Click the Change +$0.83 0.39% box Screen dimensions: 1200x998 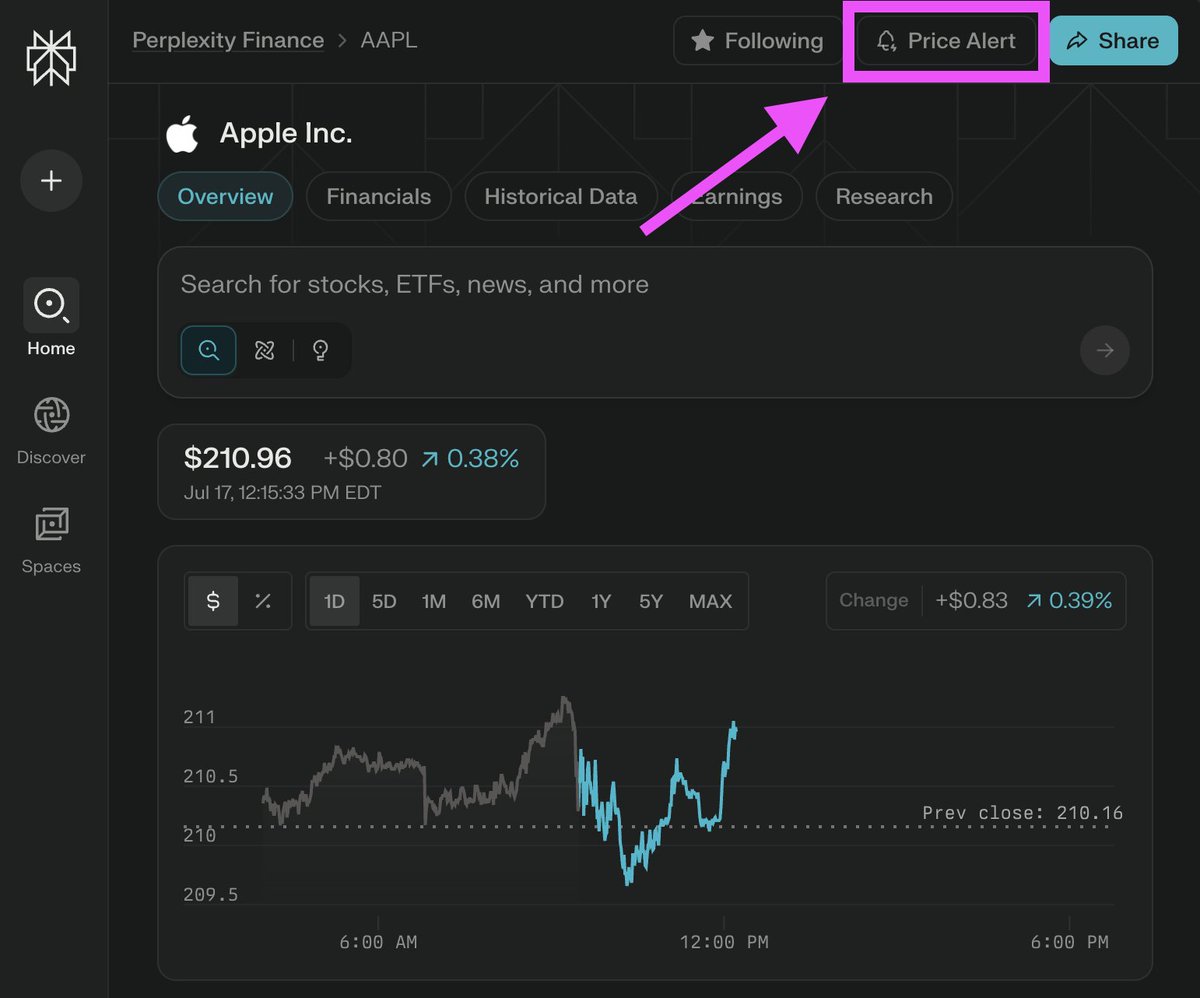click(976, 601)
